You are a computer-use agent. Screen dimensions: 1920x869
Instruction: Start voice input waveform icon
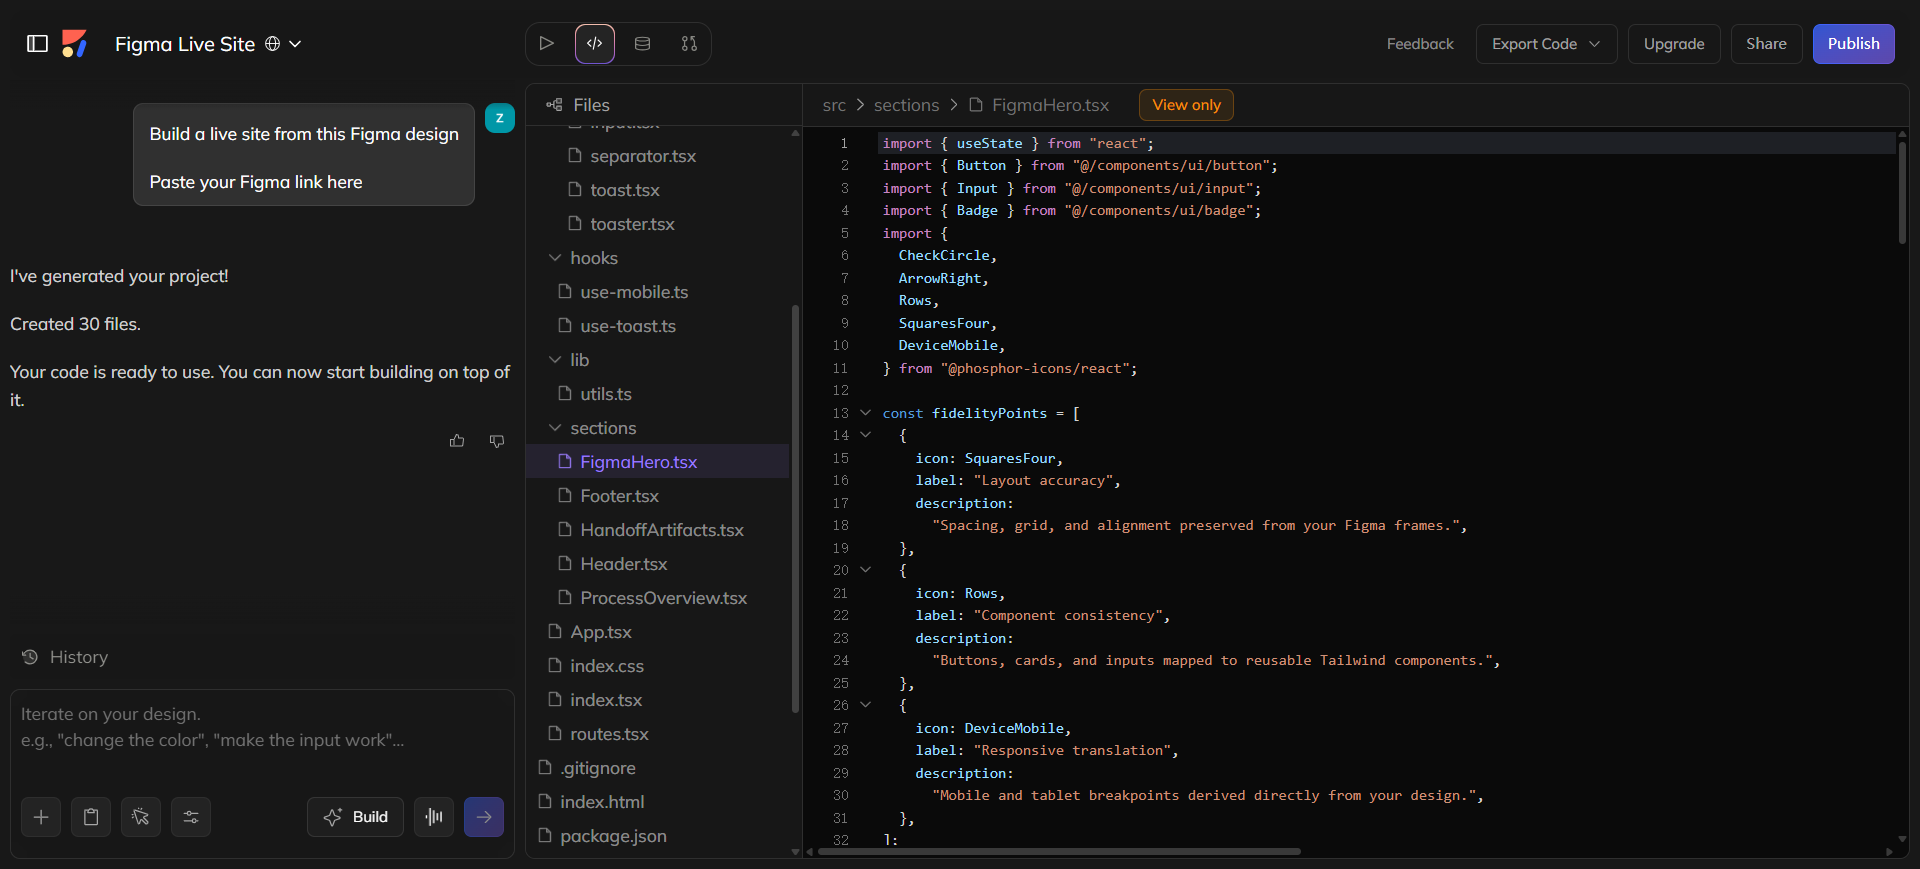point(434,817)
